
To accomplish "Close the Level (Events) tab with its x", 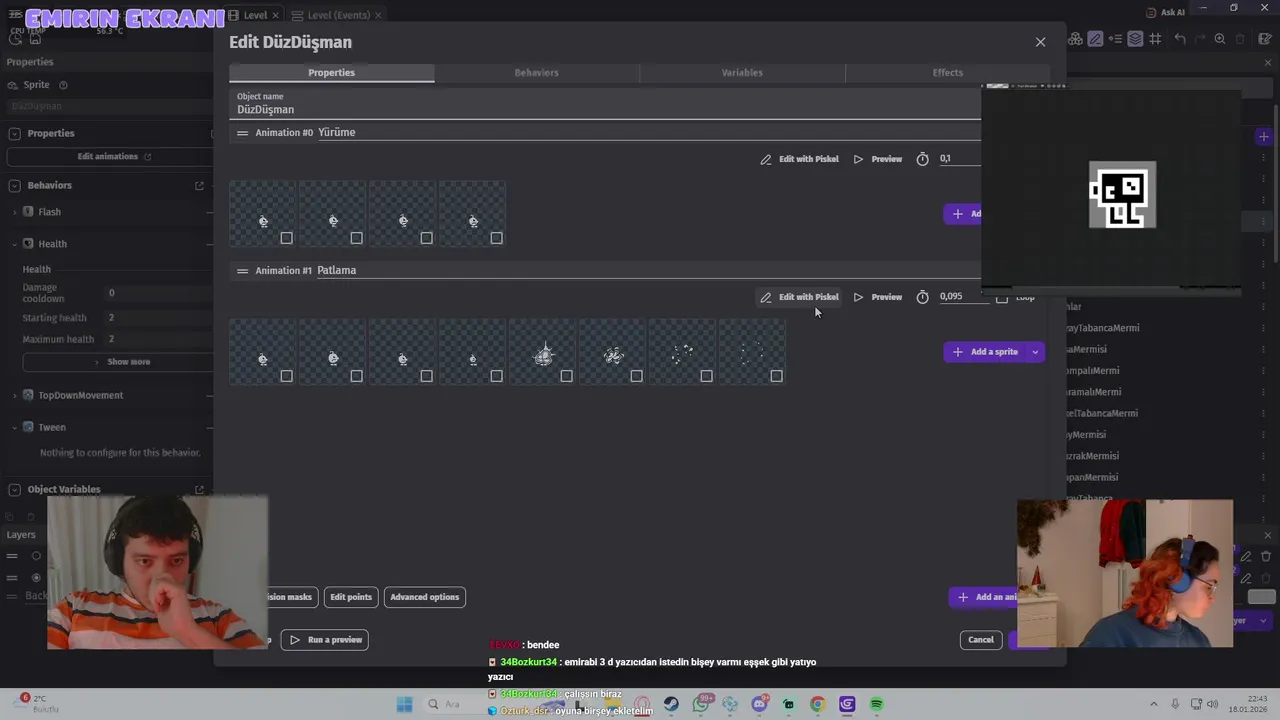I will pos(379,16).
